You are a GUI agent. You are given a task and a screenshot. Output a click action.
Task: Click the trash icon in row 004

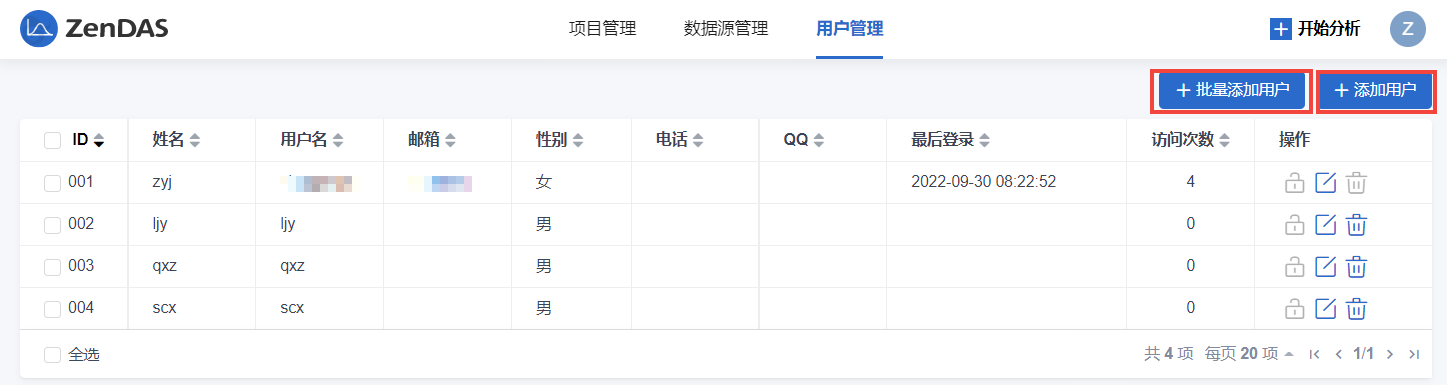(1356, 309)
